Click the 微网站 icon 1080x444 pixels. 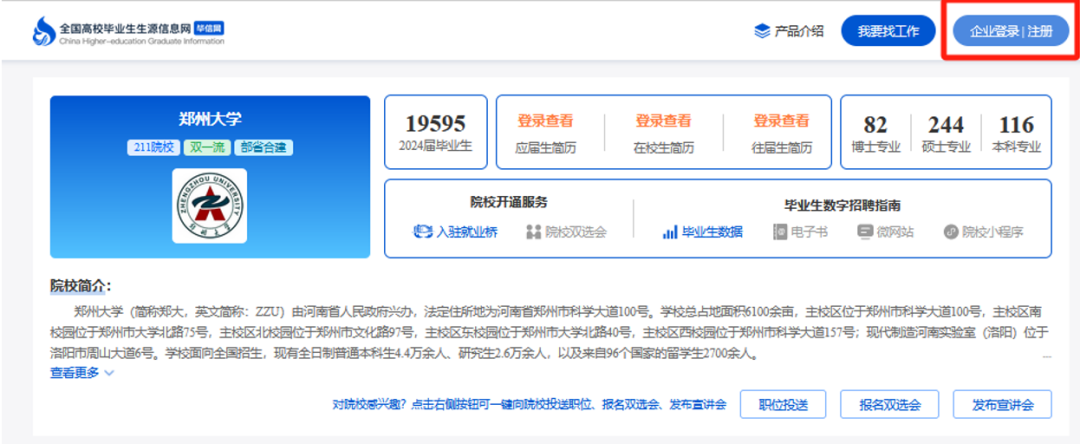pyautogui.click(x=865, y=232)
